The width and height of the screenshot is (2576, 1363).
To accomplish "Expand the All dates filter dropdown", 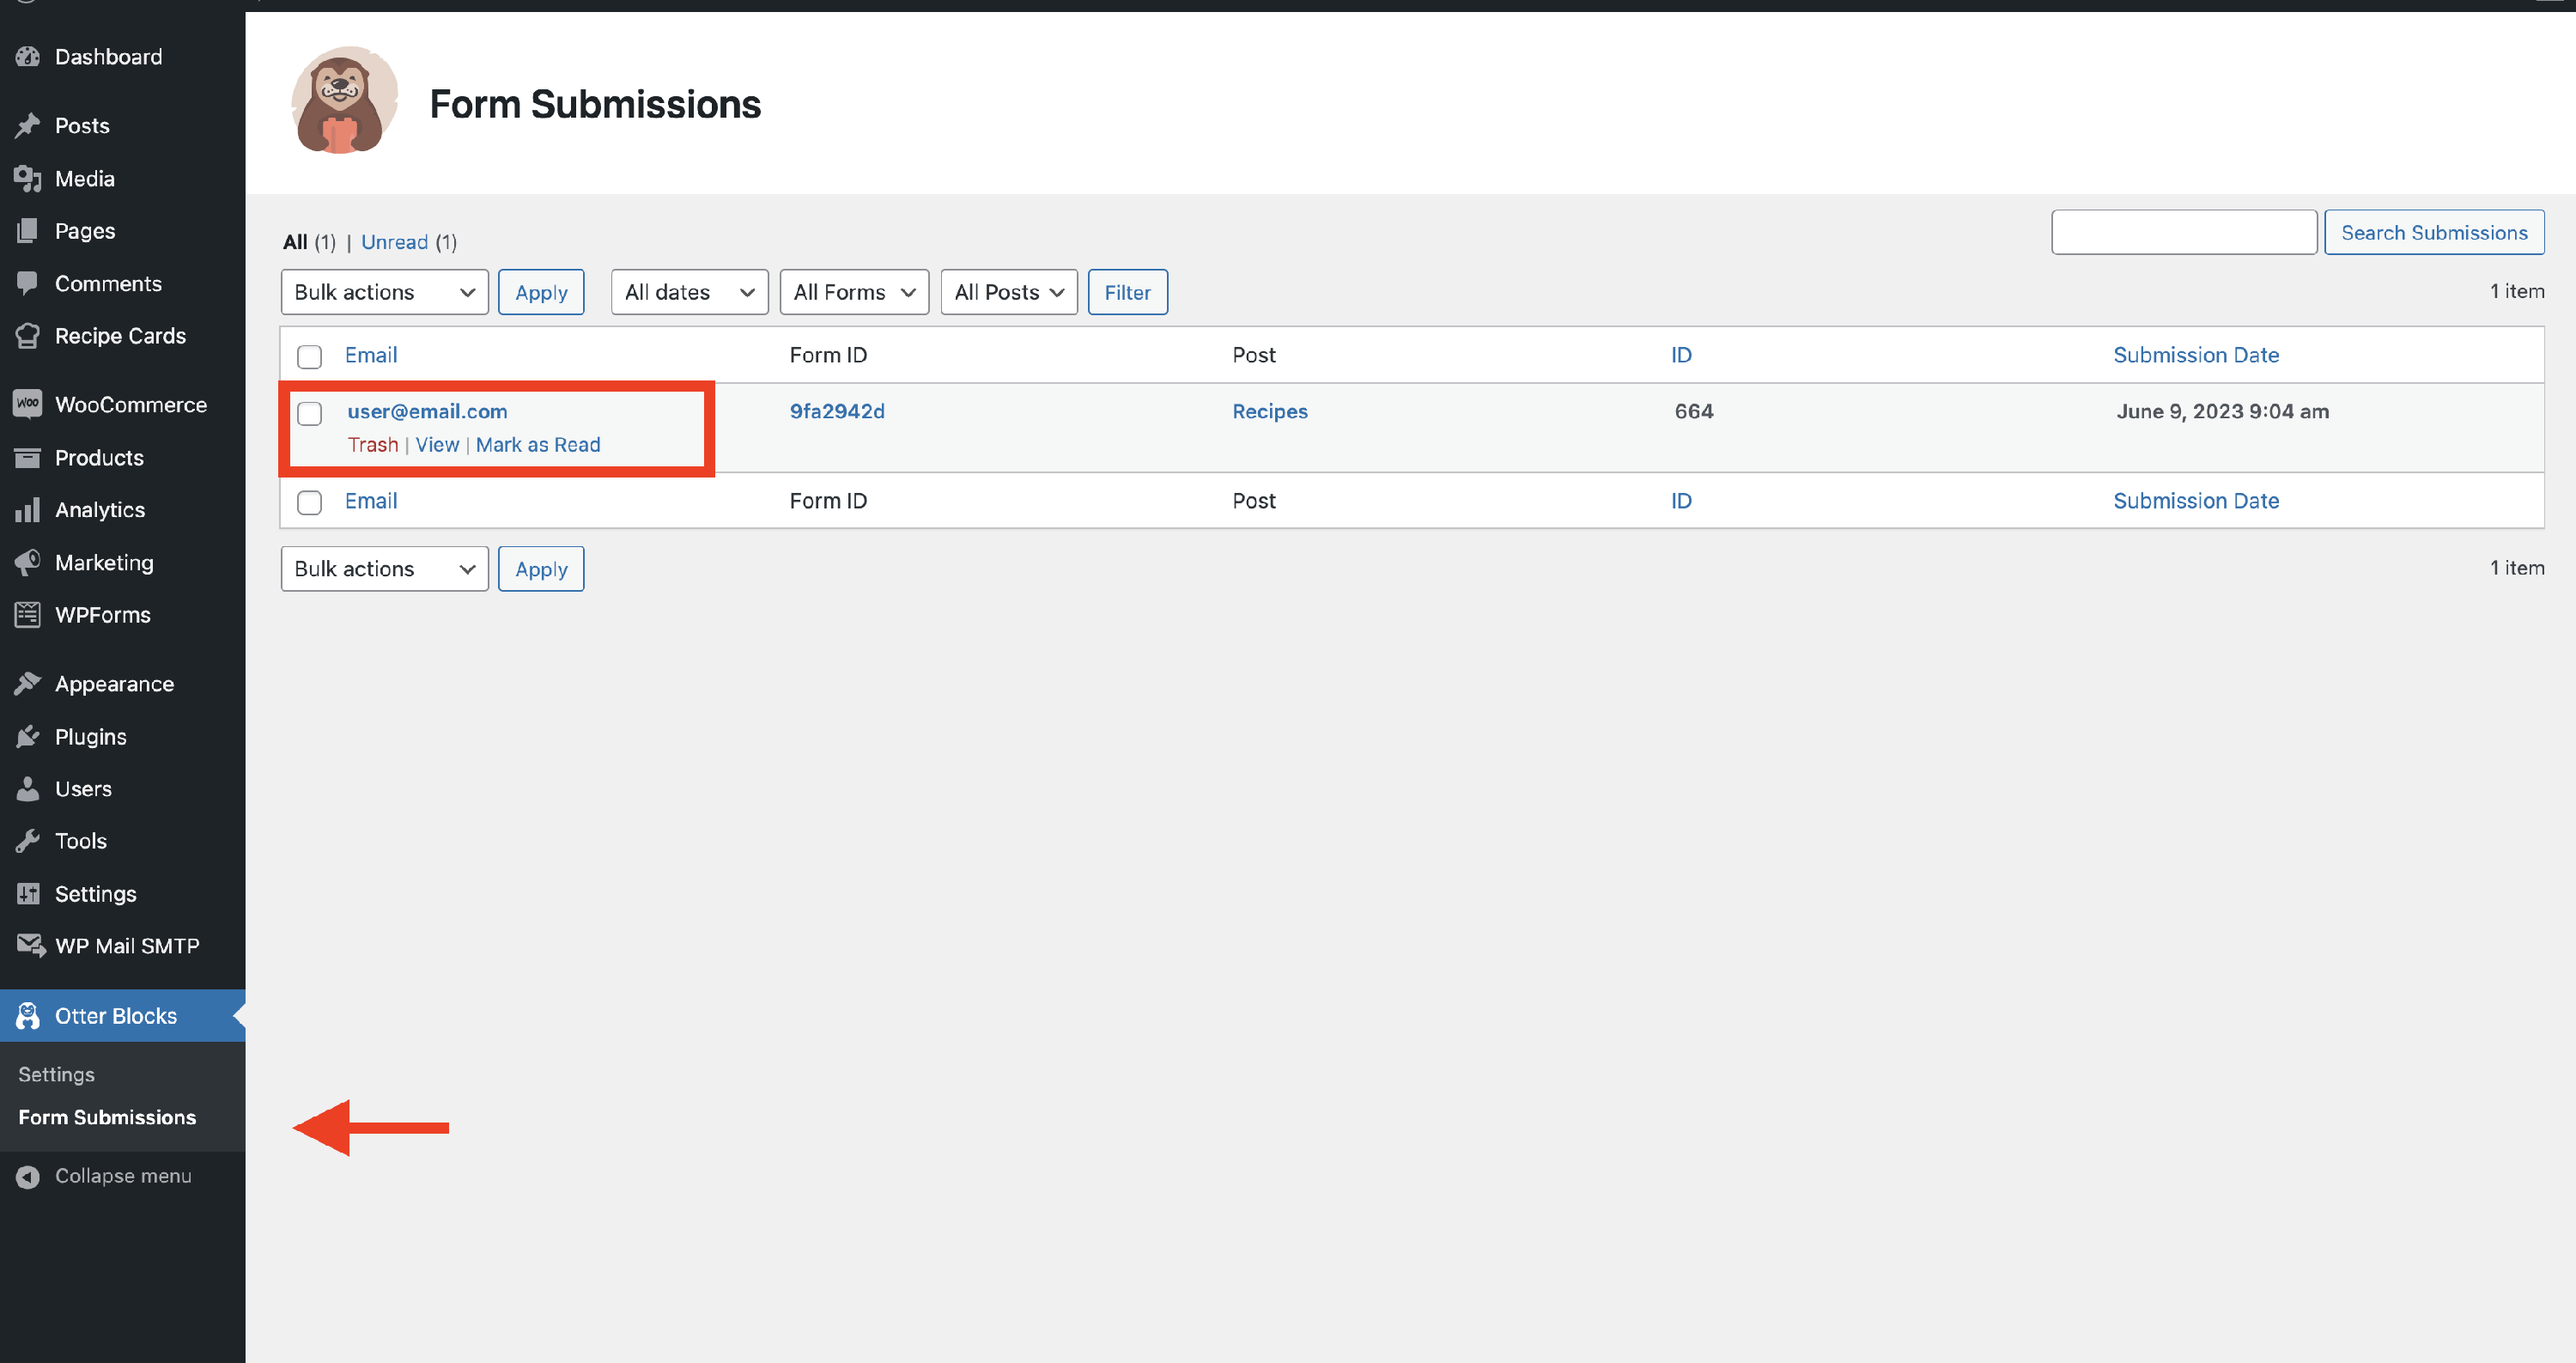I will click(x=689, y=292).
